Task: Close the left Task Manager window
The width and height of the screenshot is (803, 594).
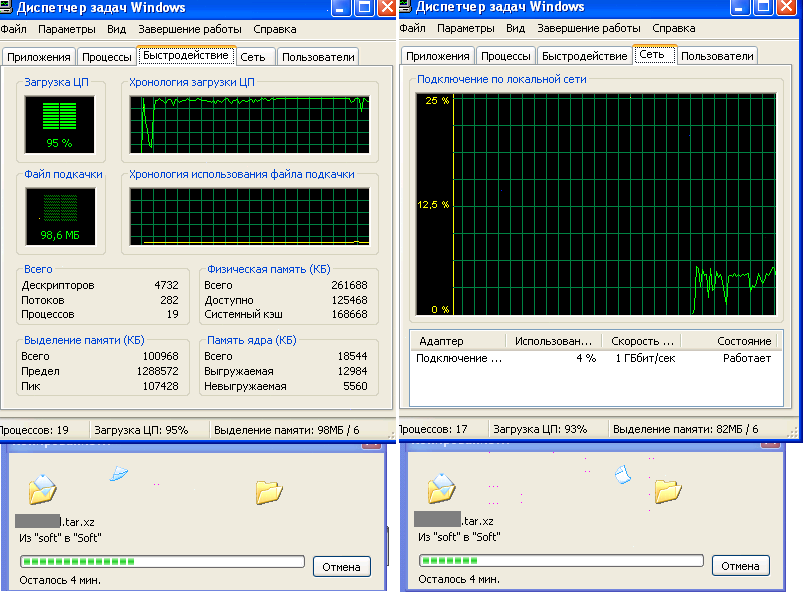Action: click(387, 8)
